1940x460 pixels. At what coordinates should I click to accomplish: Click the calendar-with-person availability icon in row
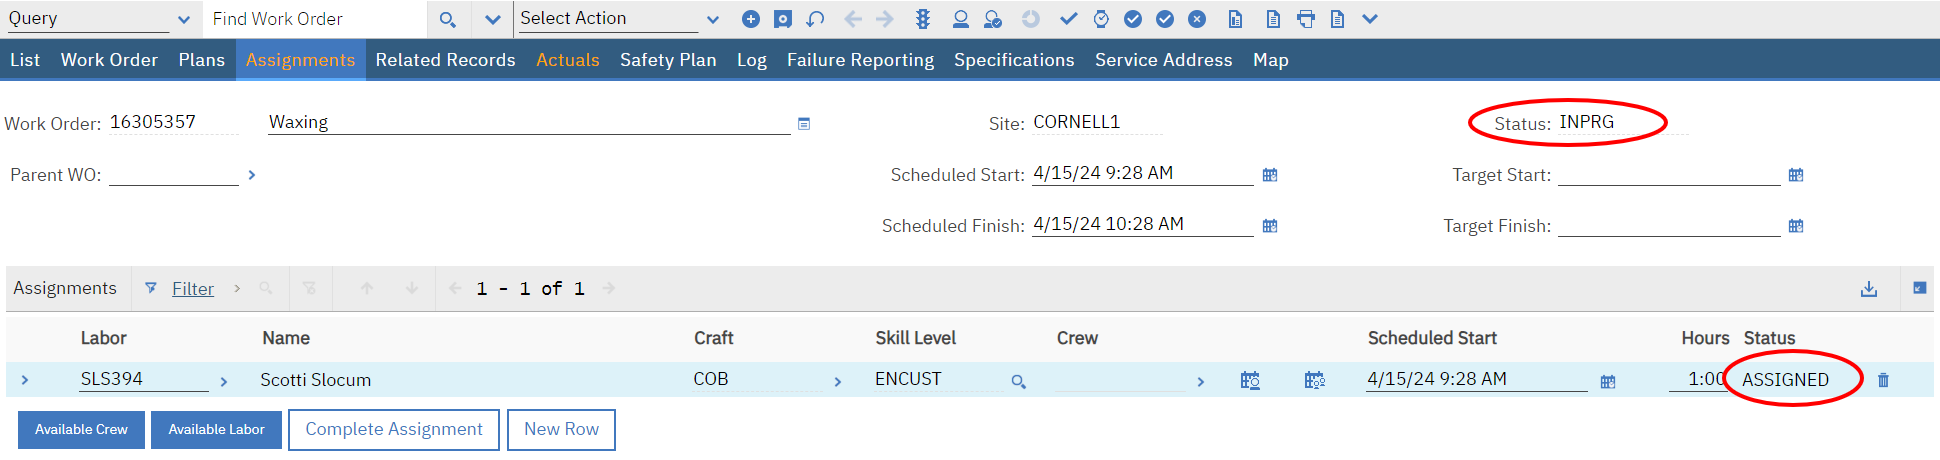point(1251,380)
